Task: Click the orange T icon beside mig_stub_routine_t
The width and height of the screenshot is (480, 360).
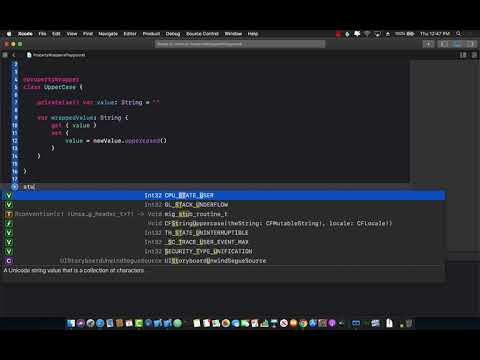Action: click(x=9, y=214)
